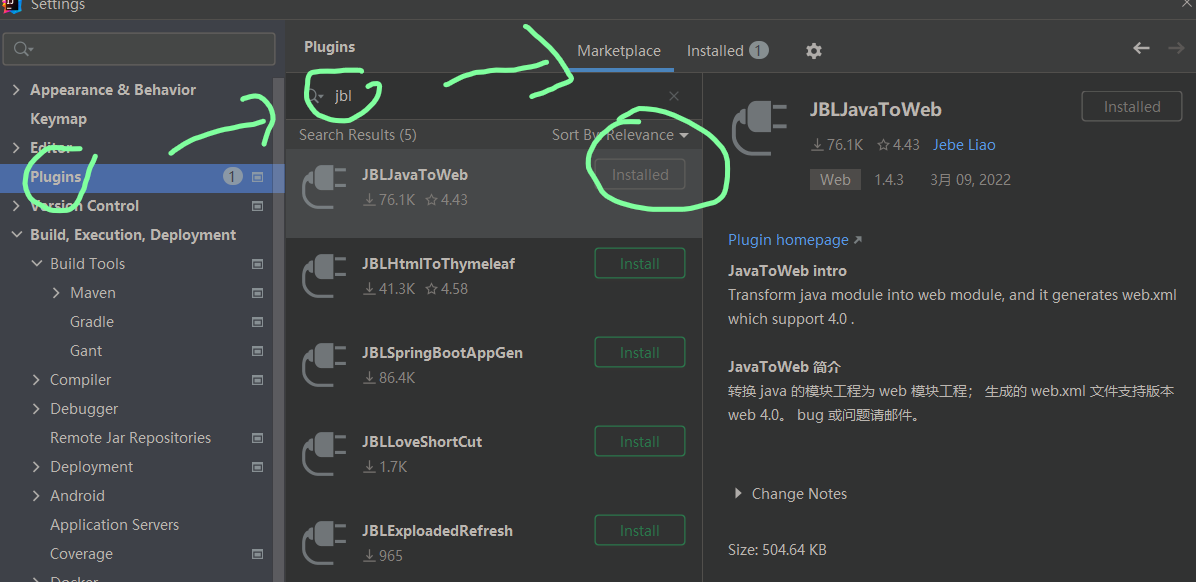Install the JBLHtmlToThymeleaf plugin
The image size is (1196, 582).
640,264
